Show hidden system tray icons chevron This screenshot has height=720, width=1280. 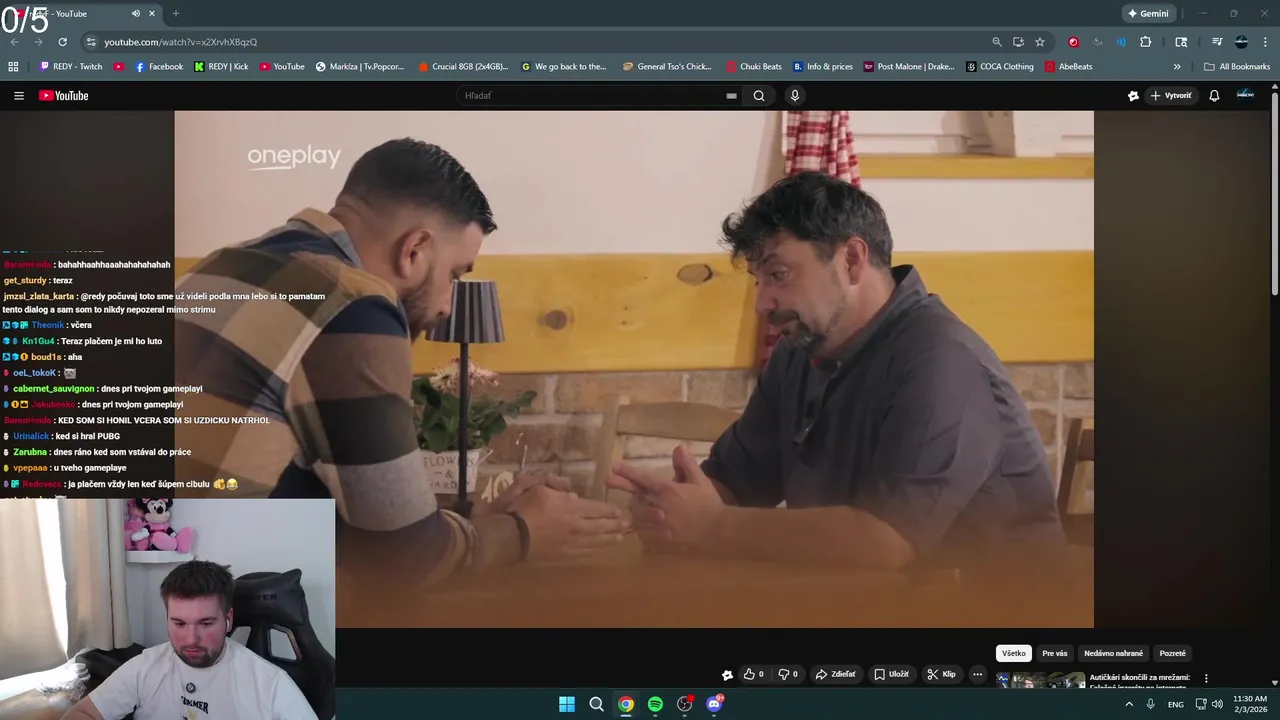point(1129,704)
